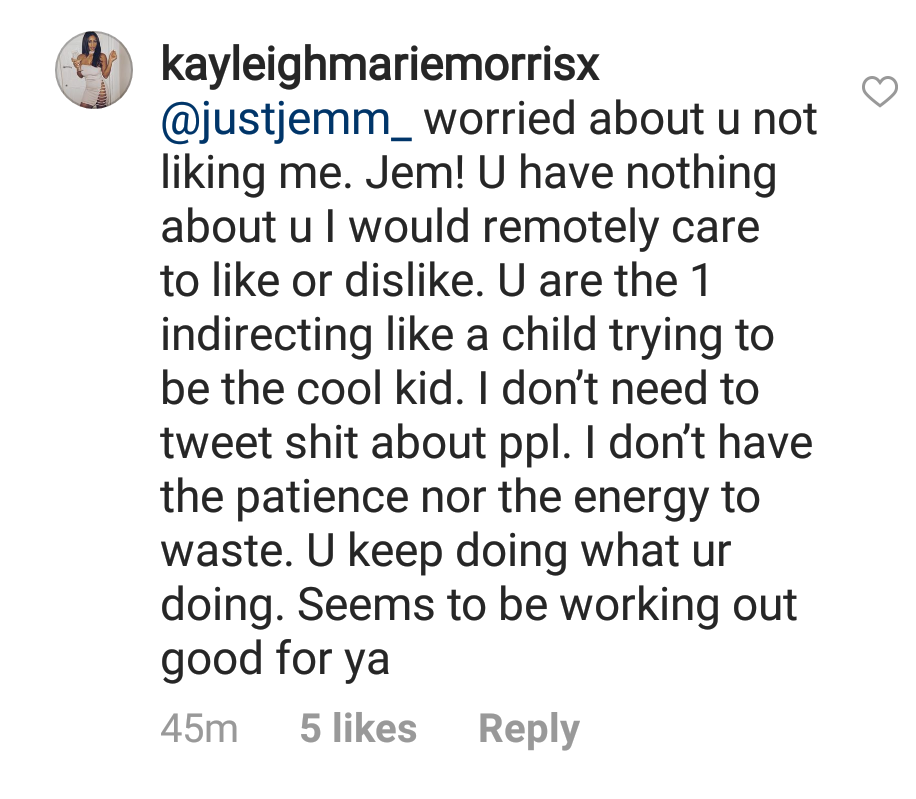
Task: Click the phrase "to like or dislike"
Action: point(319,282)
